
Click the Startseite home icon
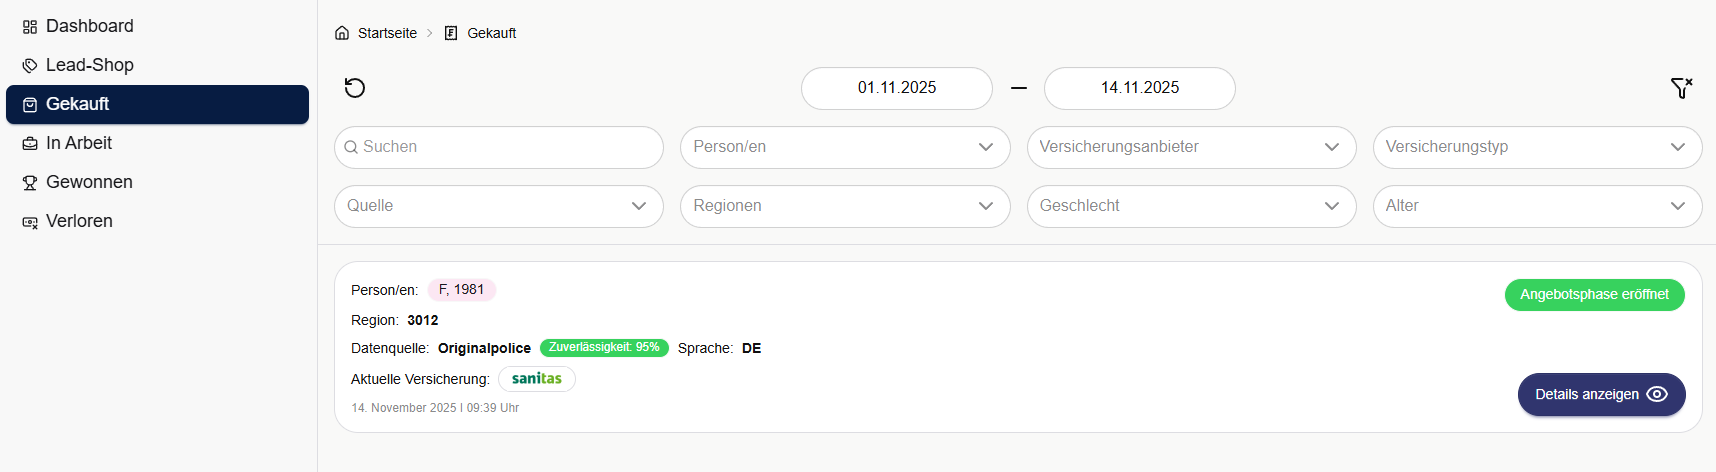(x=342, y=33)
